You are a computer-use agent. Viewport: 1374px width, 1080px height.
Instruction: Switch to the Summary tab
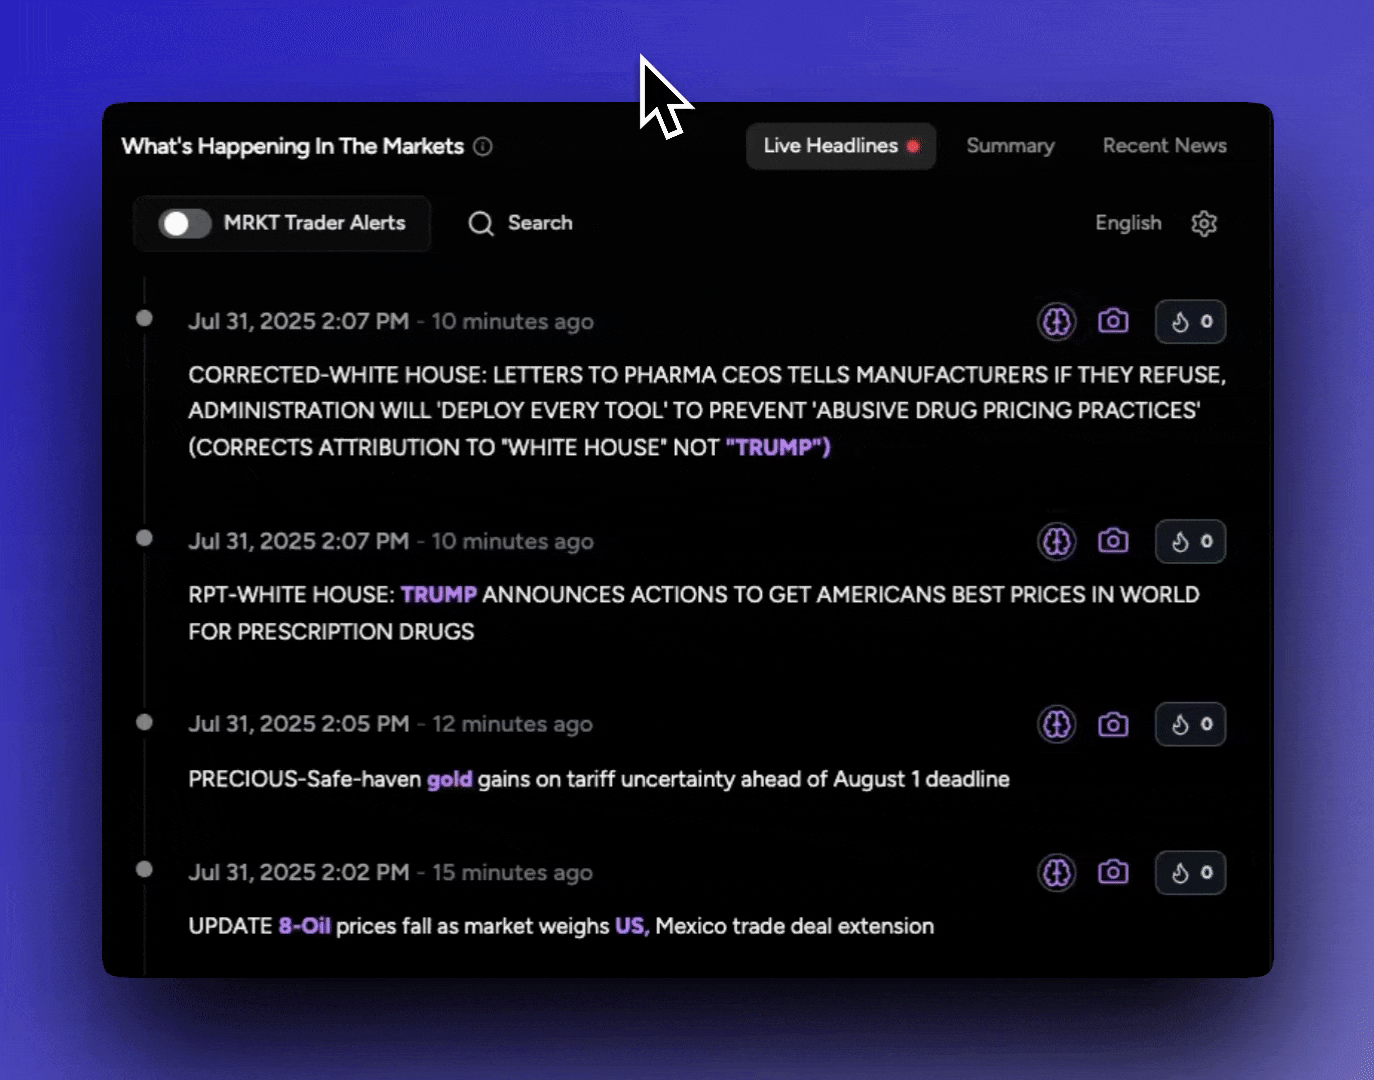click(1010, 145)
